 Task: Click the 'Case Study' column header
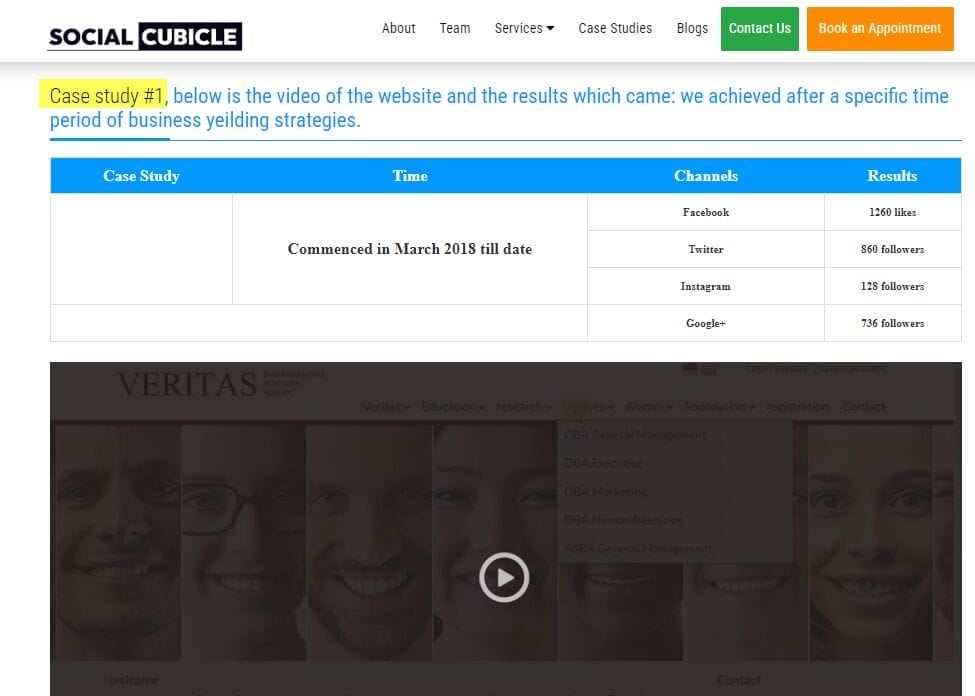tap(141, 176)
